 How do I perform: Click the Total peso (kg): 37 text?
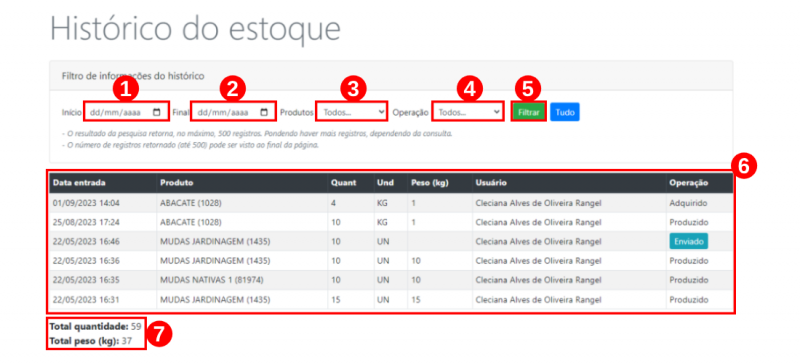(90, 341)
